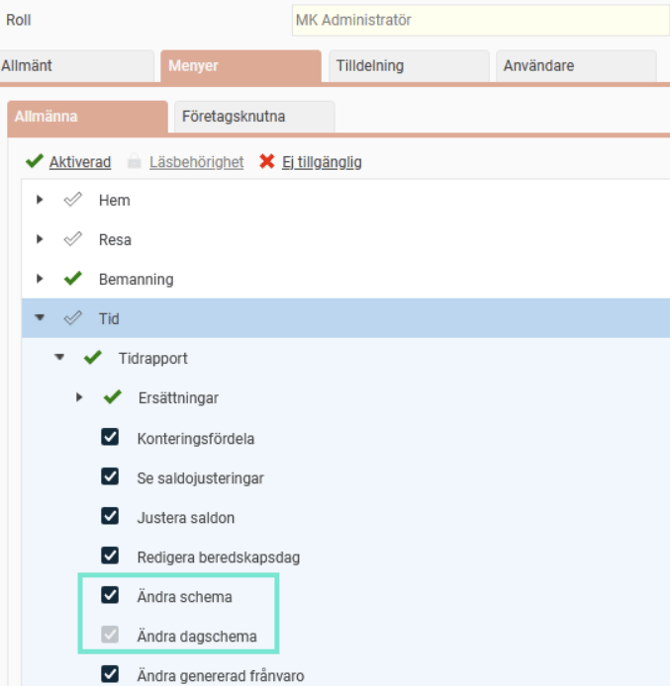670x686 pixels.
Task: Click the grey checkmark status icon beside Resa
Action: pyautogui.click(x=72, y=240)
